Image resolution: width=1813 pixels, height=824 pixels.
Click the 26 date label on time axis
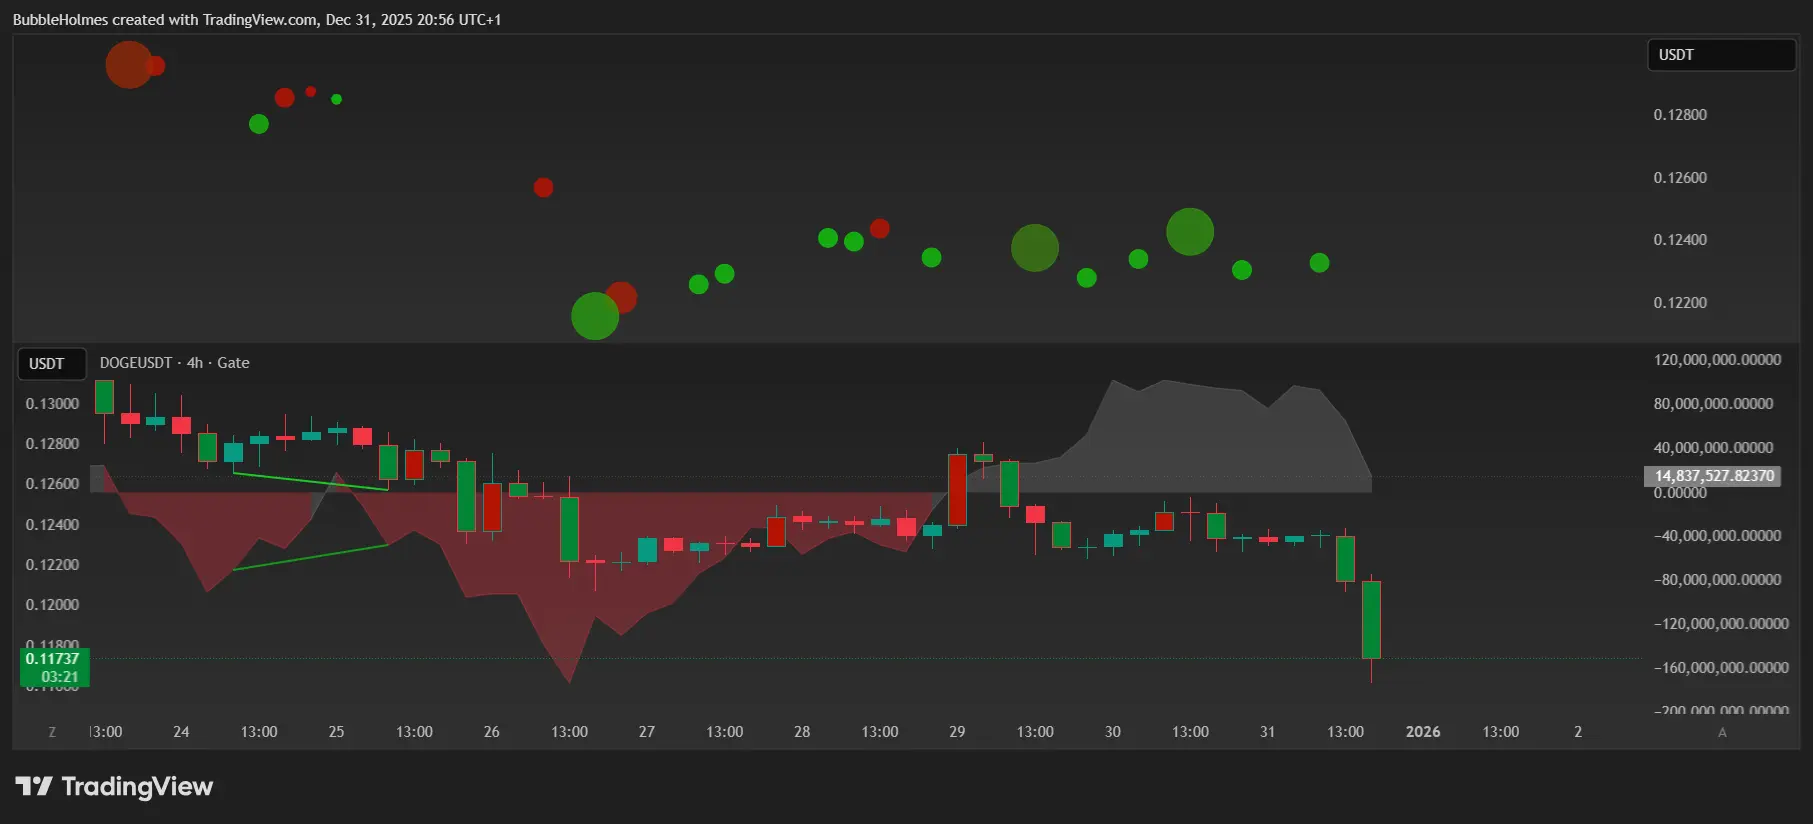click(x=492, y=732)
